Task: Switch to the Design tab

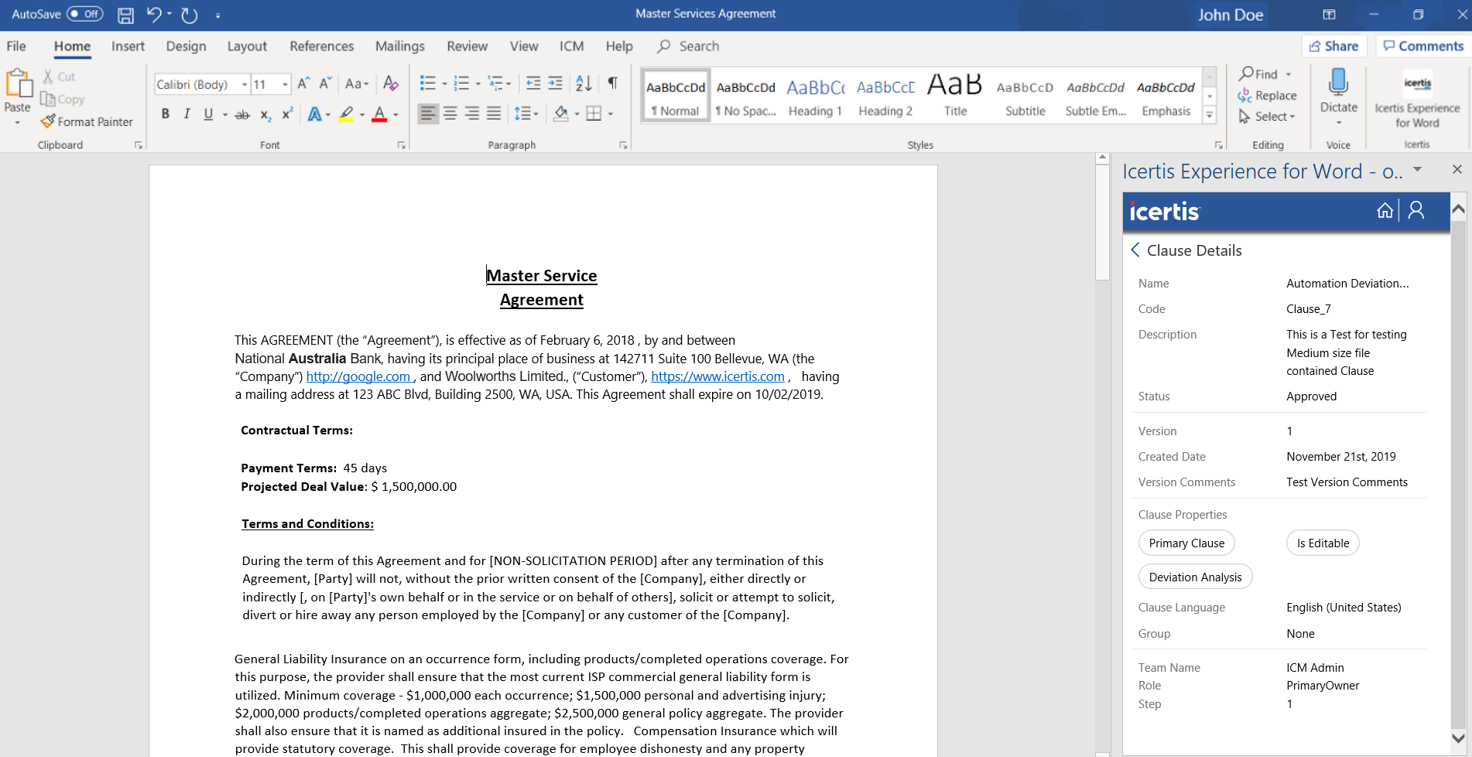Action: click(186, 46)
